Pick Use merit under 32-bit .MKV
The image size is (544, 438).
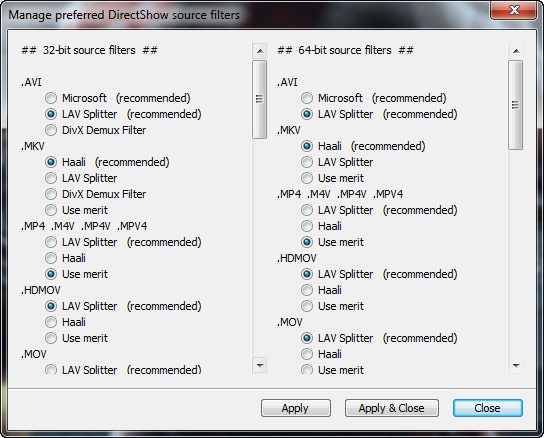coord(51,210)
